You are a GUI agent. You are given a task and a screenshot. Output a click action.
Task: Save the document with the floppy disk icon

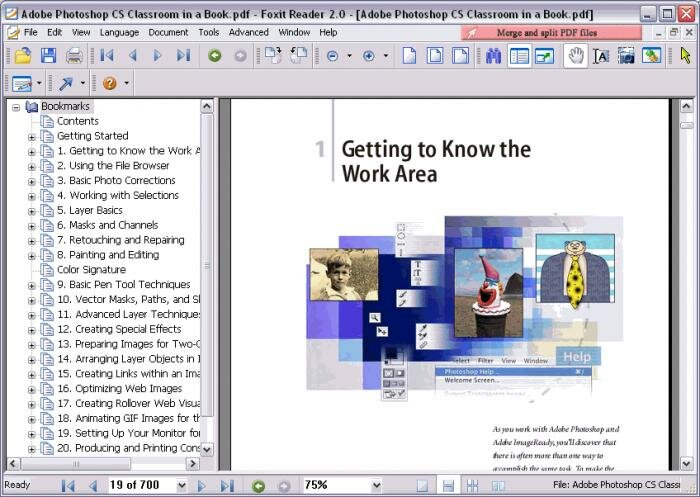click(x=48, y=56)
